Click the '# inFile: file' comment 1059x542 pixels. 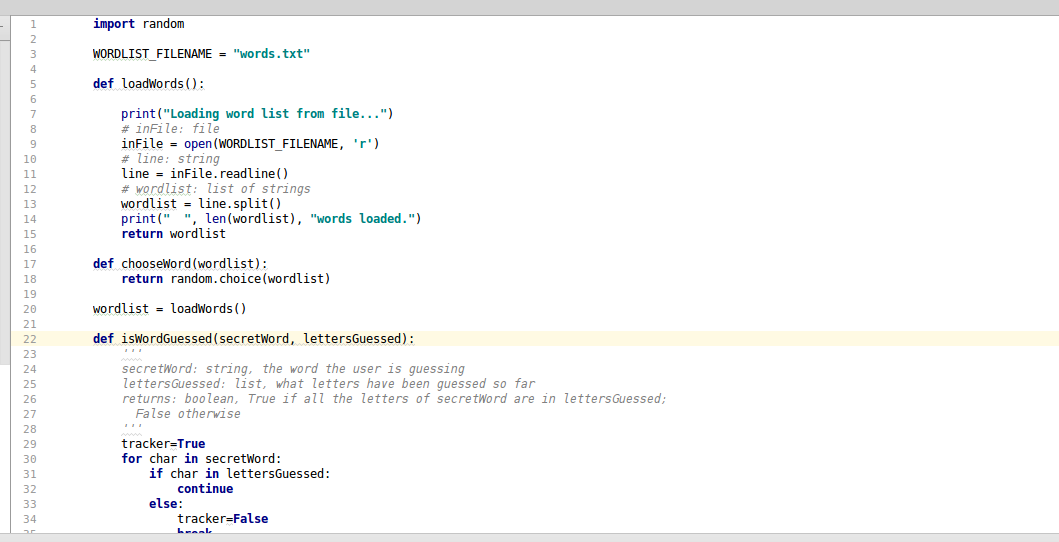tap(170, 129)
